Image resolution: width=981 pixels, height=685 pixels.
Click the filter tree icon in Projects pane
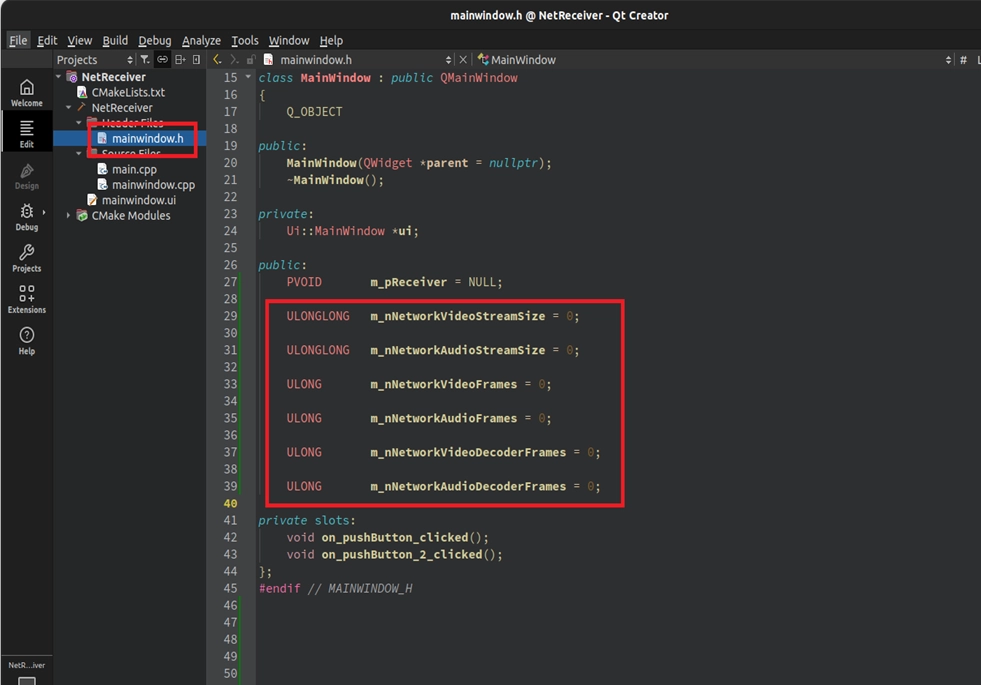click(145, 59)
